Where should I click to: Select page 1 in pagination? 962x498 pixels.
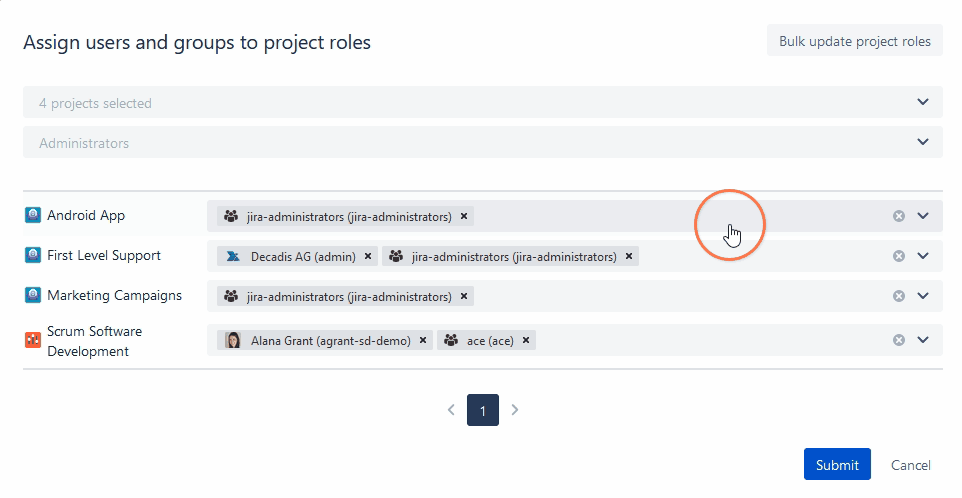[x=483, y=410]
